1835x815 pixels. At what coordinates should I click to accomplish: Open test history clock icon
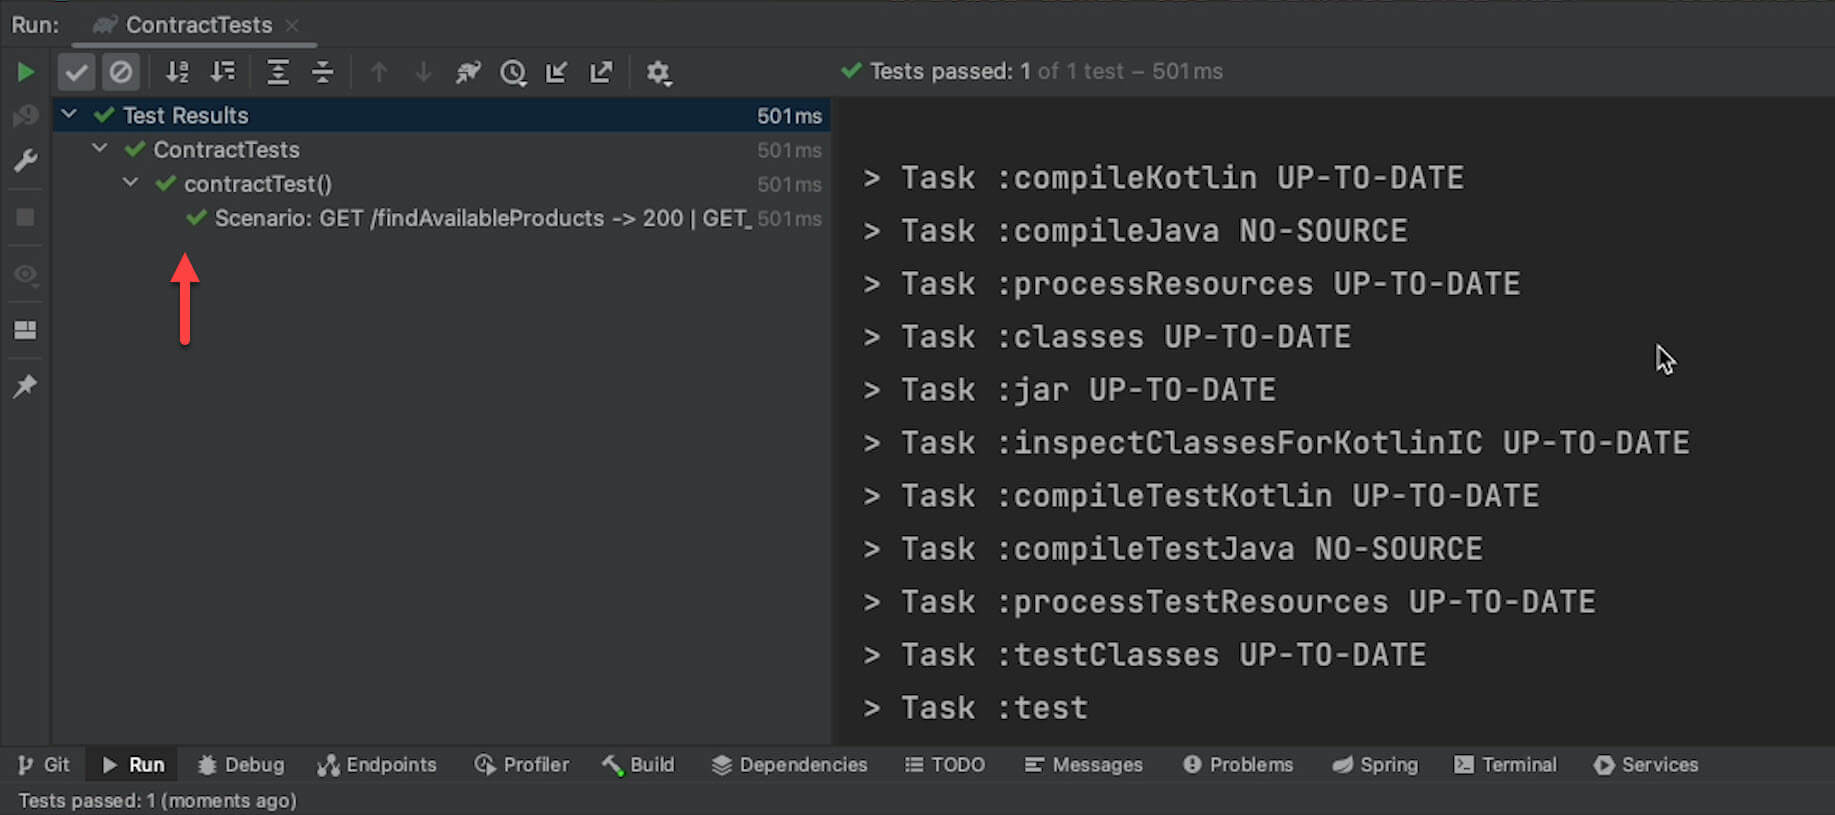pos(513,72)
